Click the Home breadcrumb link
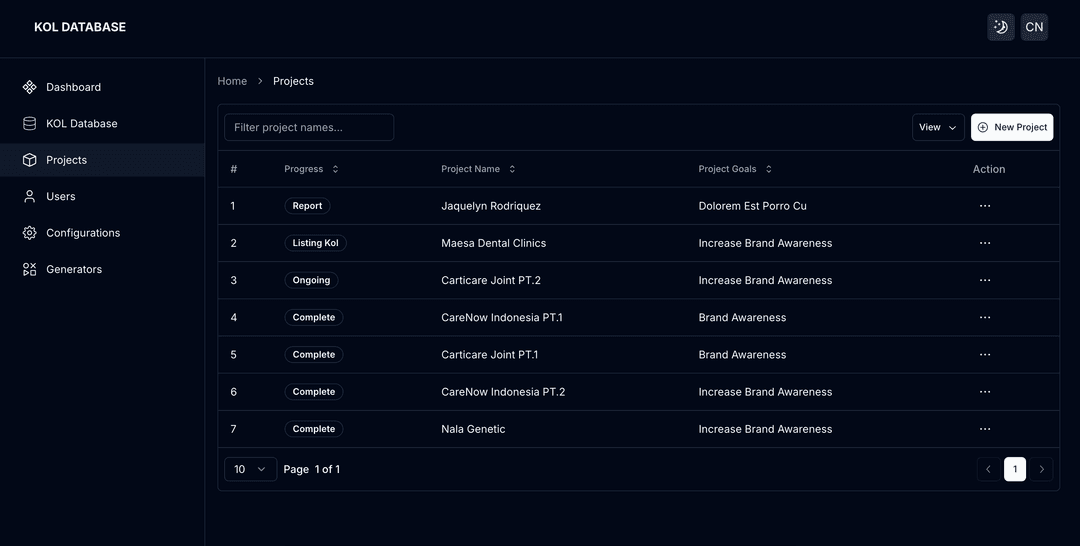This screenshot has height=546, width=1080. [x=232, y=81]
